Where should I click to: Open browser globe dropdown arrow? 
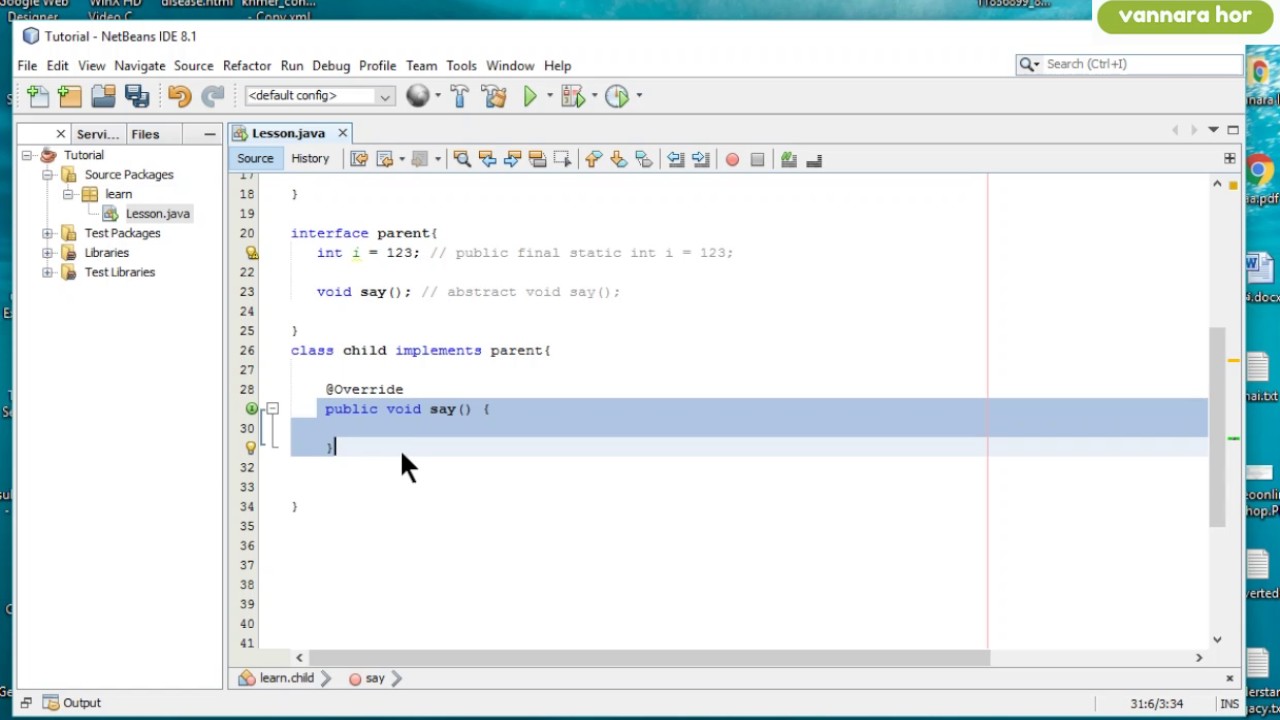pyautogui.click(x=437, y=96)
